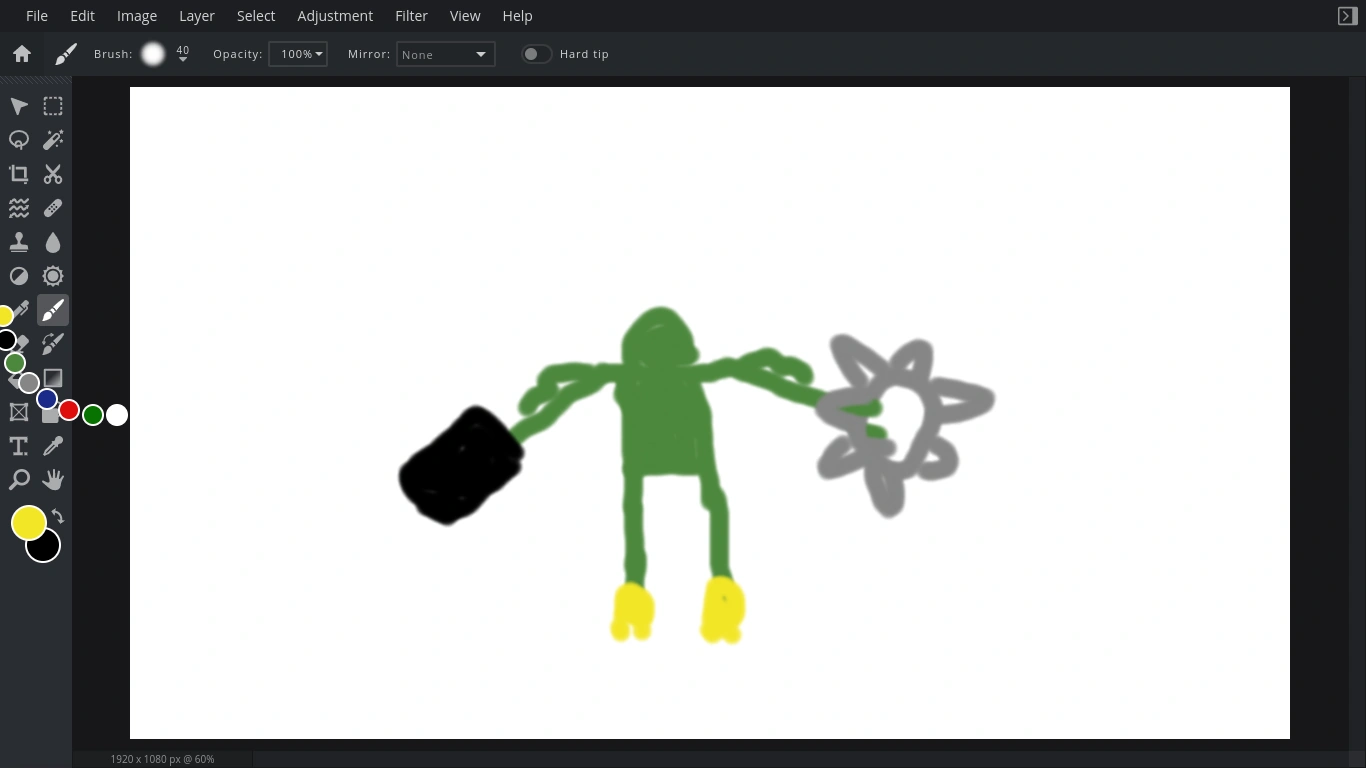The image size is (1366, 768).
Task: Select the active paintbrush tool in the toolbox
Action: point(53,310)
